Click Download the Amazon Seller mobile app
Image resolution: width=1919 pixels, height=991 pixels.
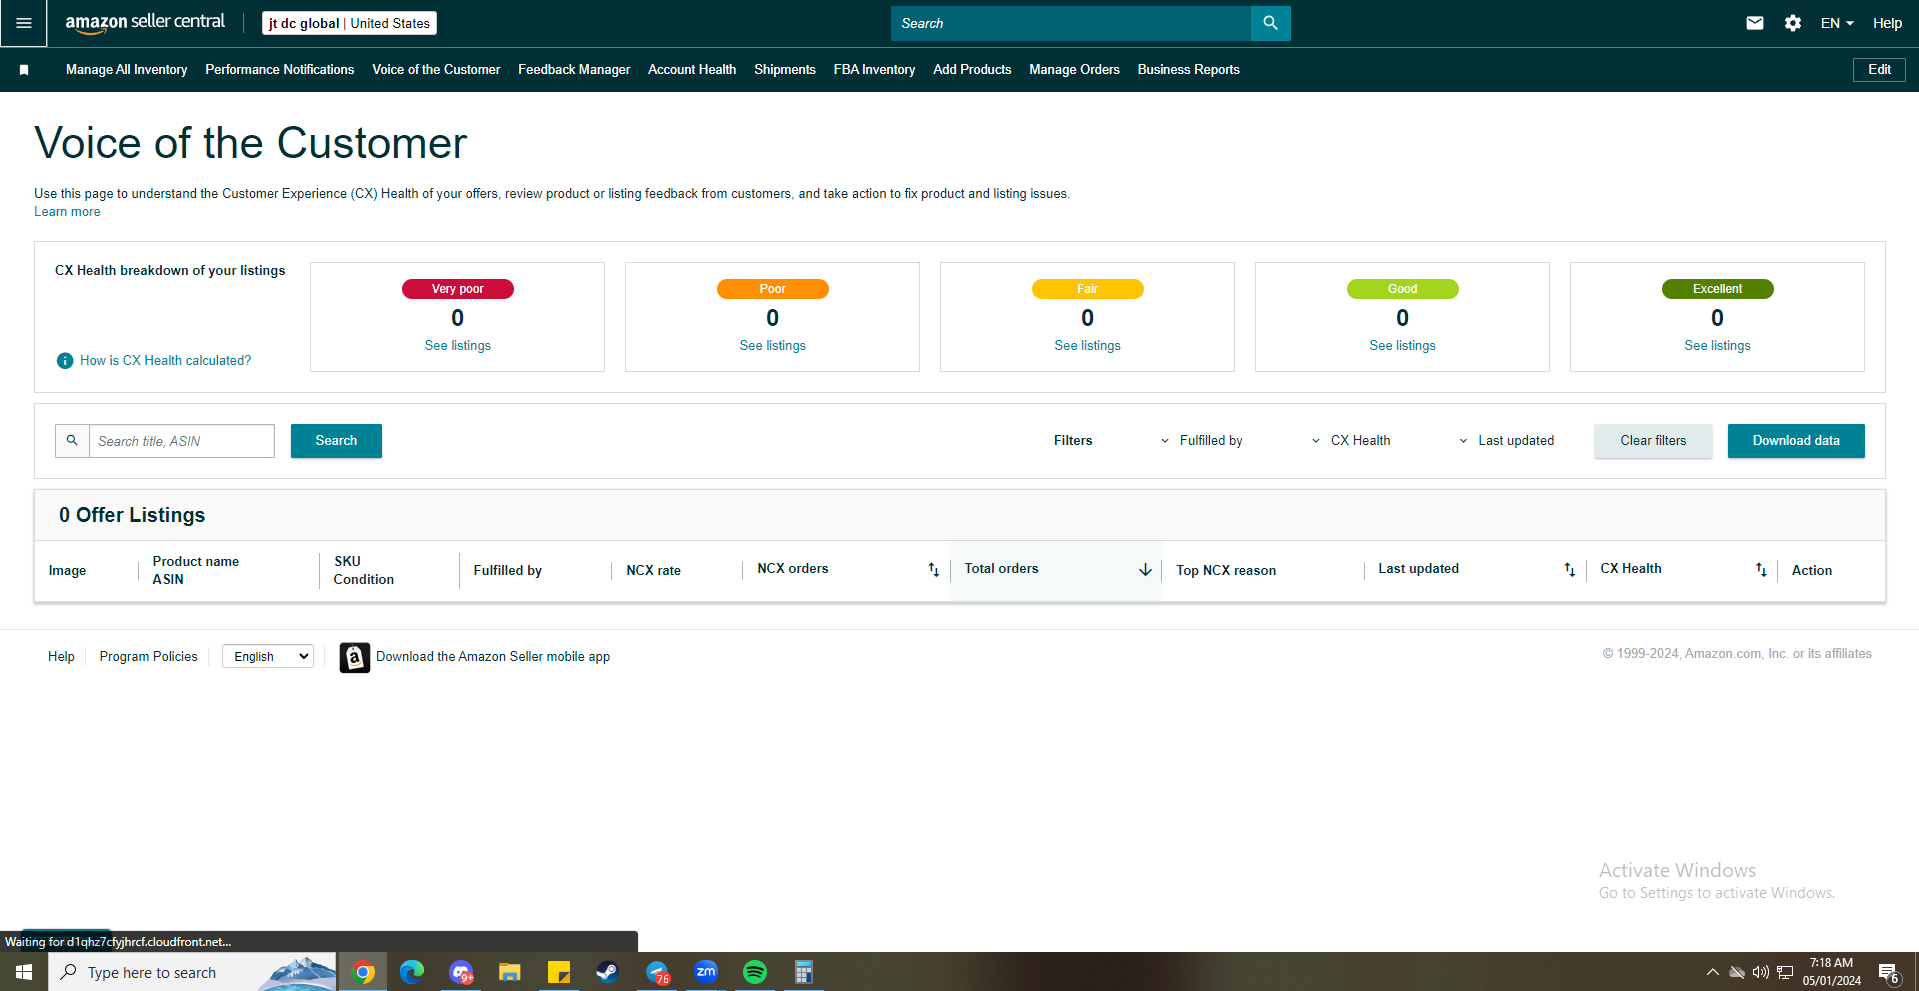493,657
